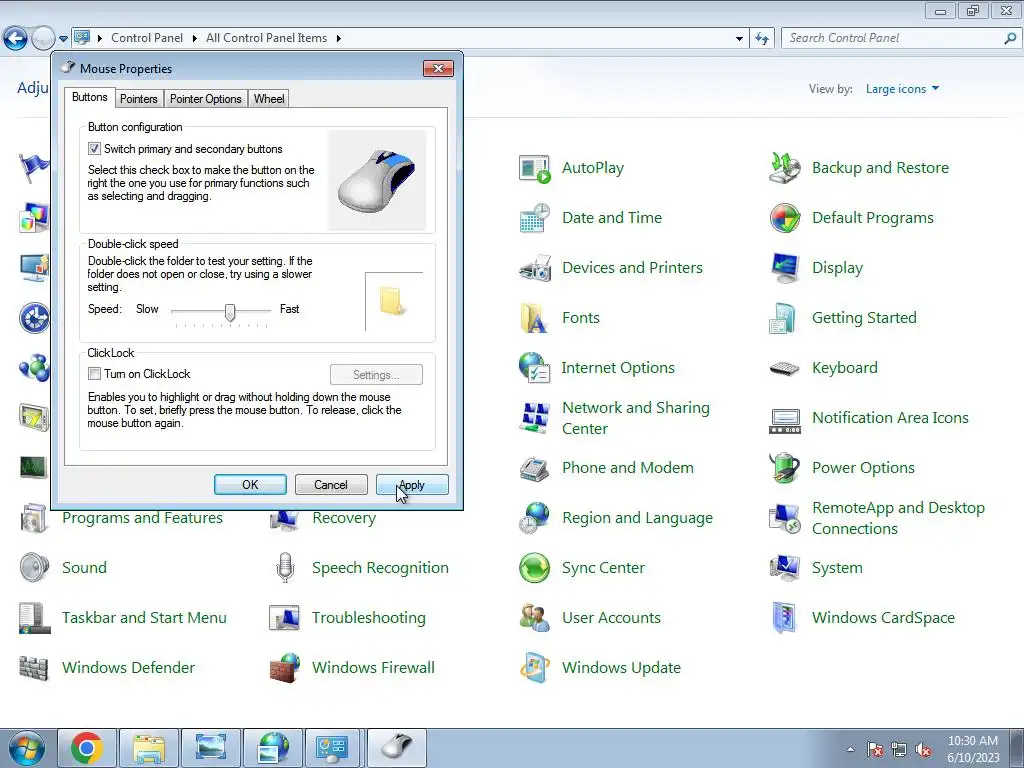Open Windows Explorer from taskbar
1024x768 pixels.
148,748
